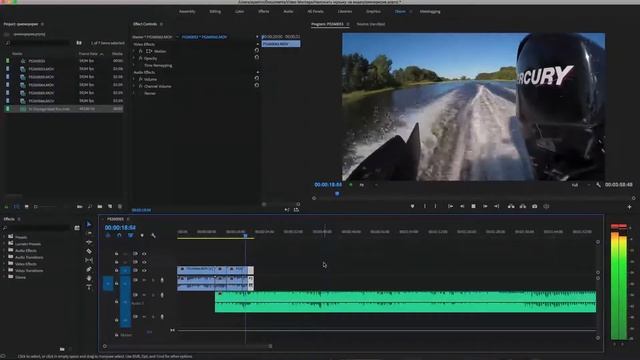Open the Full playback resolution dropdown
The height and width of the screenshot is (360, 640).
coord(580,185)
